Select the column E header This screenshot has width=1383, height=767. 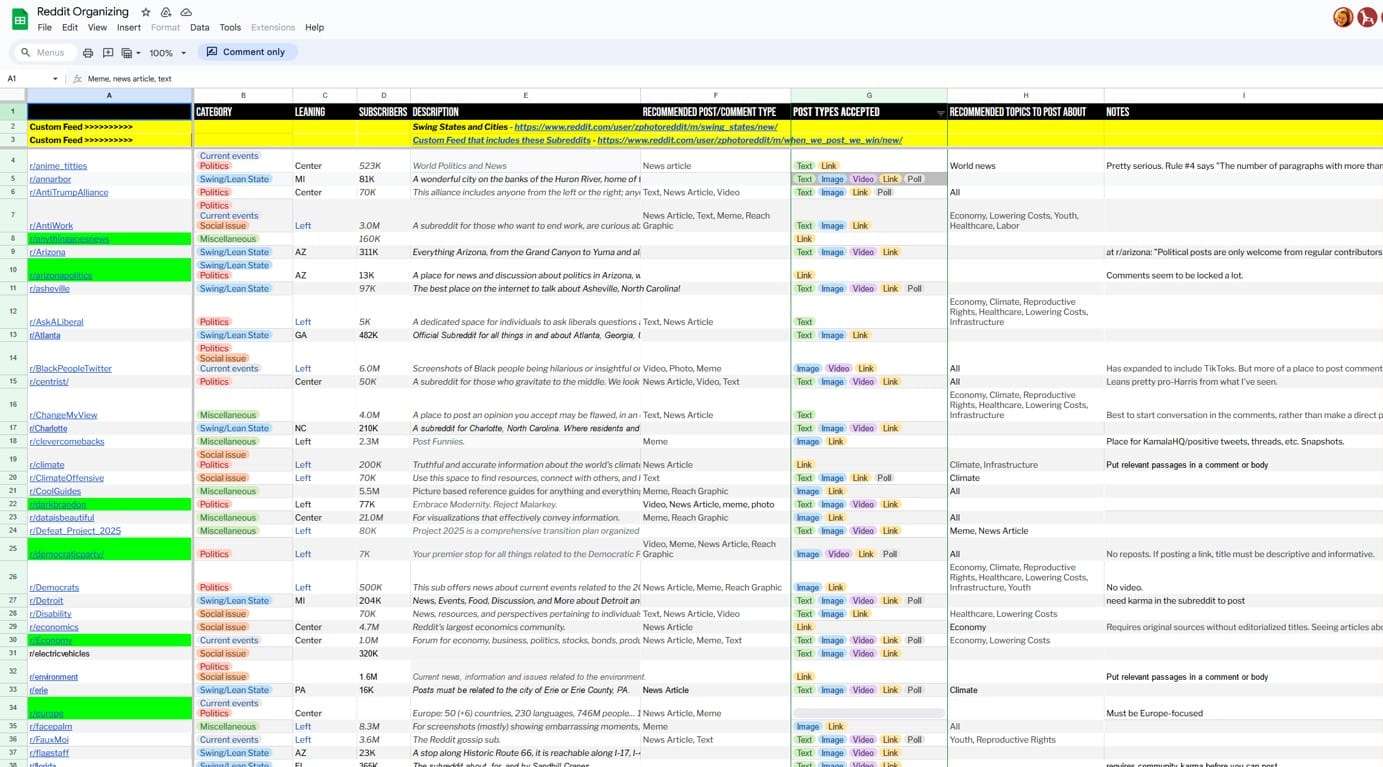525,96
